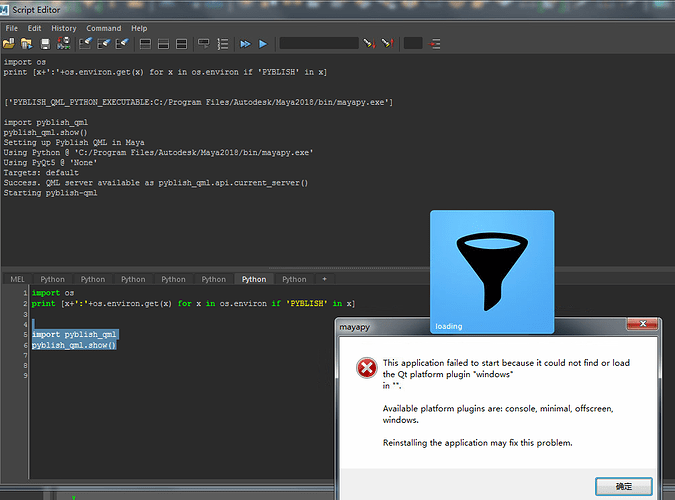Image resolution: width=675 pixels, height=500 pixels.
Task: Click 'import os' on editor line 1
Action: (x=53, y=293)
